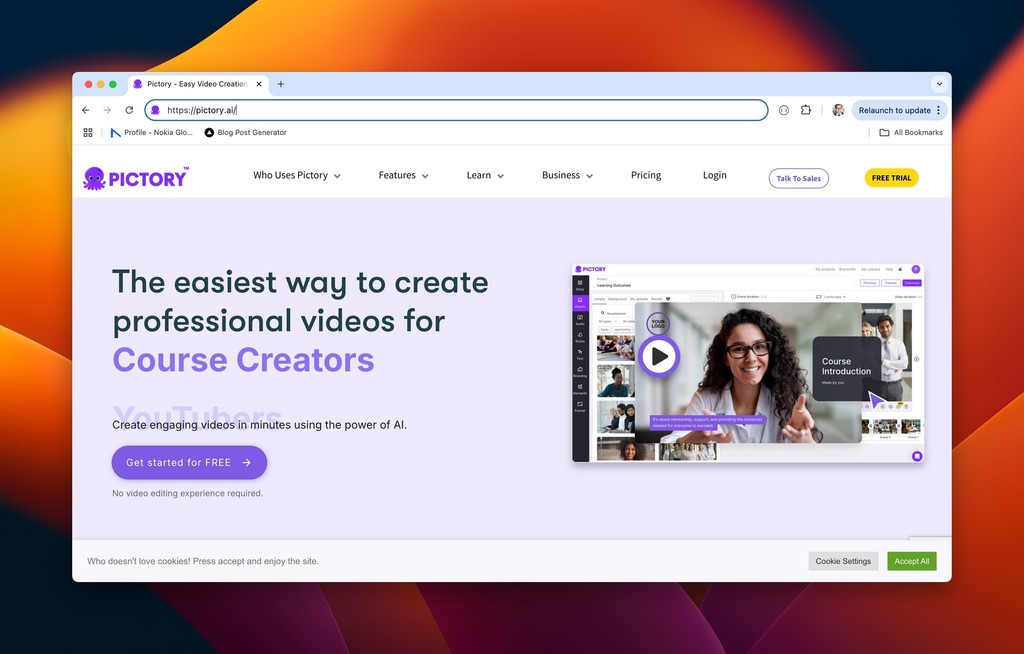Image resolution: width=1024 pixels, height=654 pixels.
Task: Open the chat widget icon in the preview
Action: tap(916, 456)
